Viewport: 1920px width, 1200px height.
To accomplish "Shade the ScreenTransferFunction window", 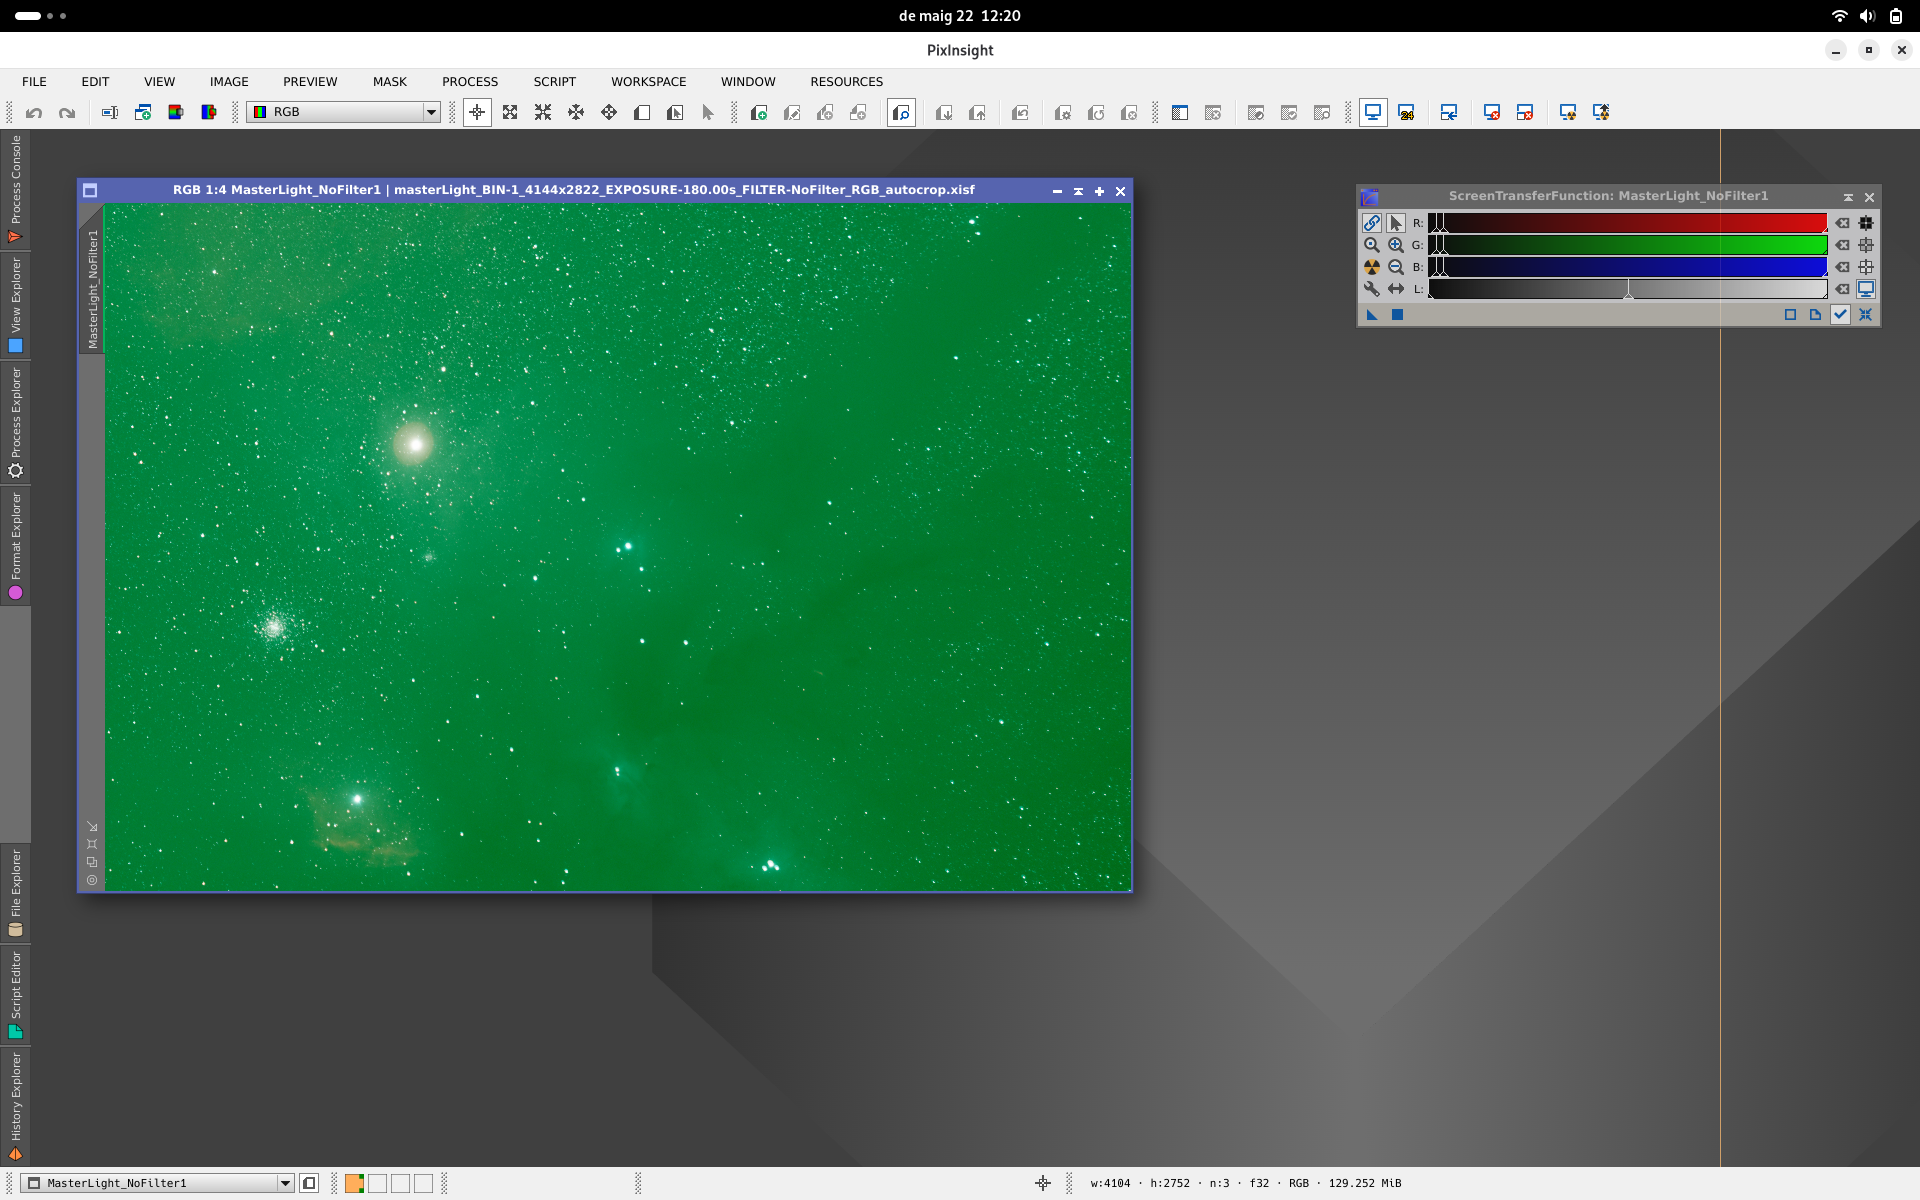I will pos(1848,197).
